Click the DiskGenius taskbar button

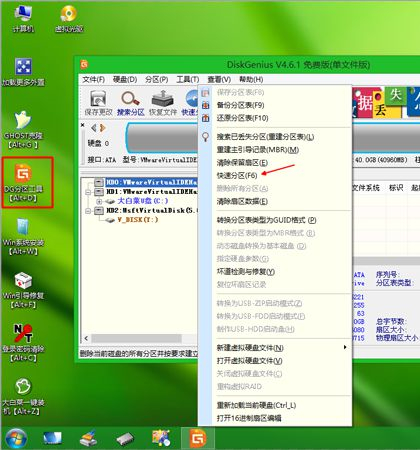(x=198, y=438)
